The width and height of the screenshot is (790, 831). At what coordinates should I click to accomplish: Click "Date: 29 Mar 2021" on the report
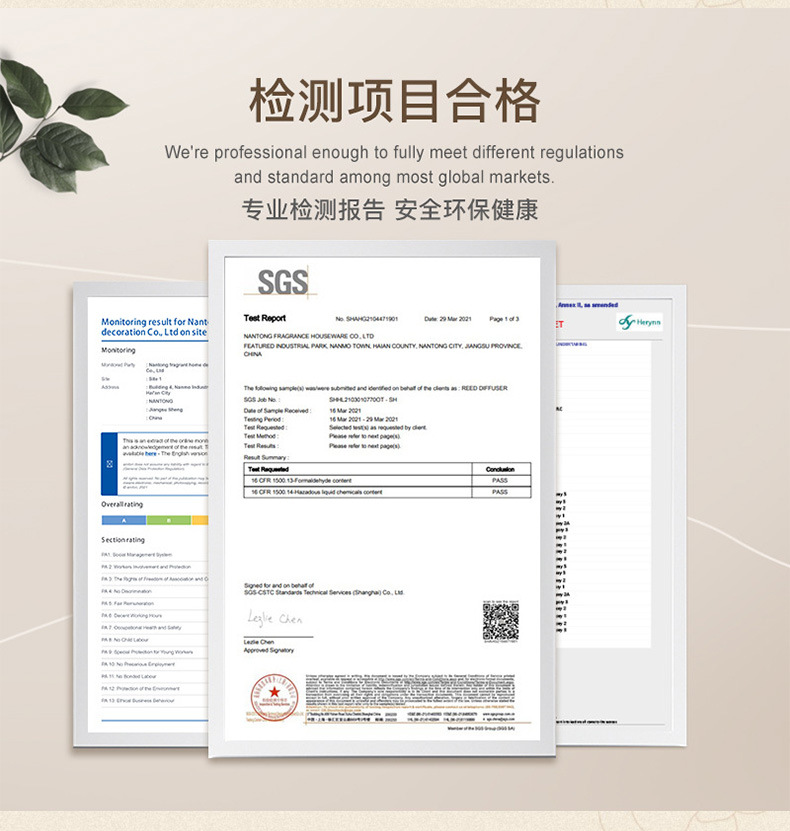(448, 319)
